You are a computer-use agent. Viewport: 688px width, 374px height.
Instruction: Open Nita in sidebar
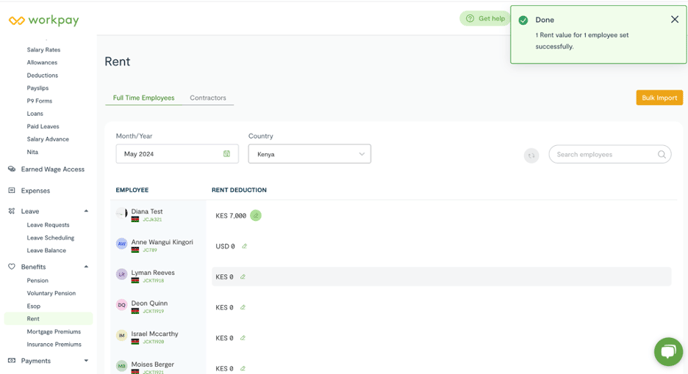coord(32,152)
